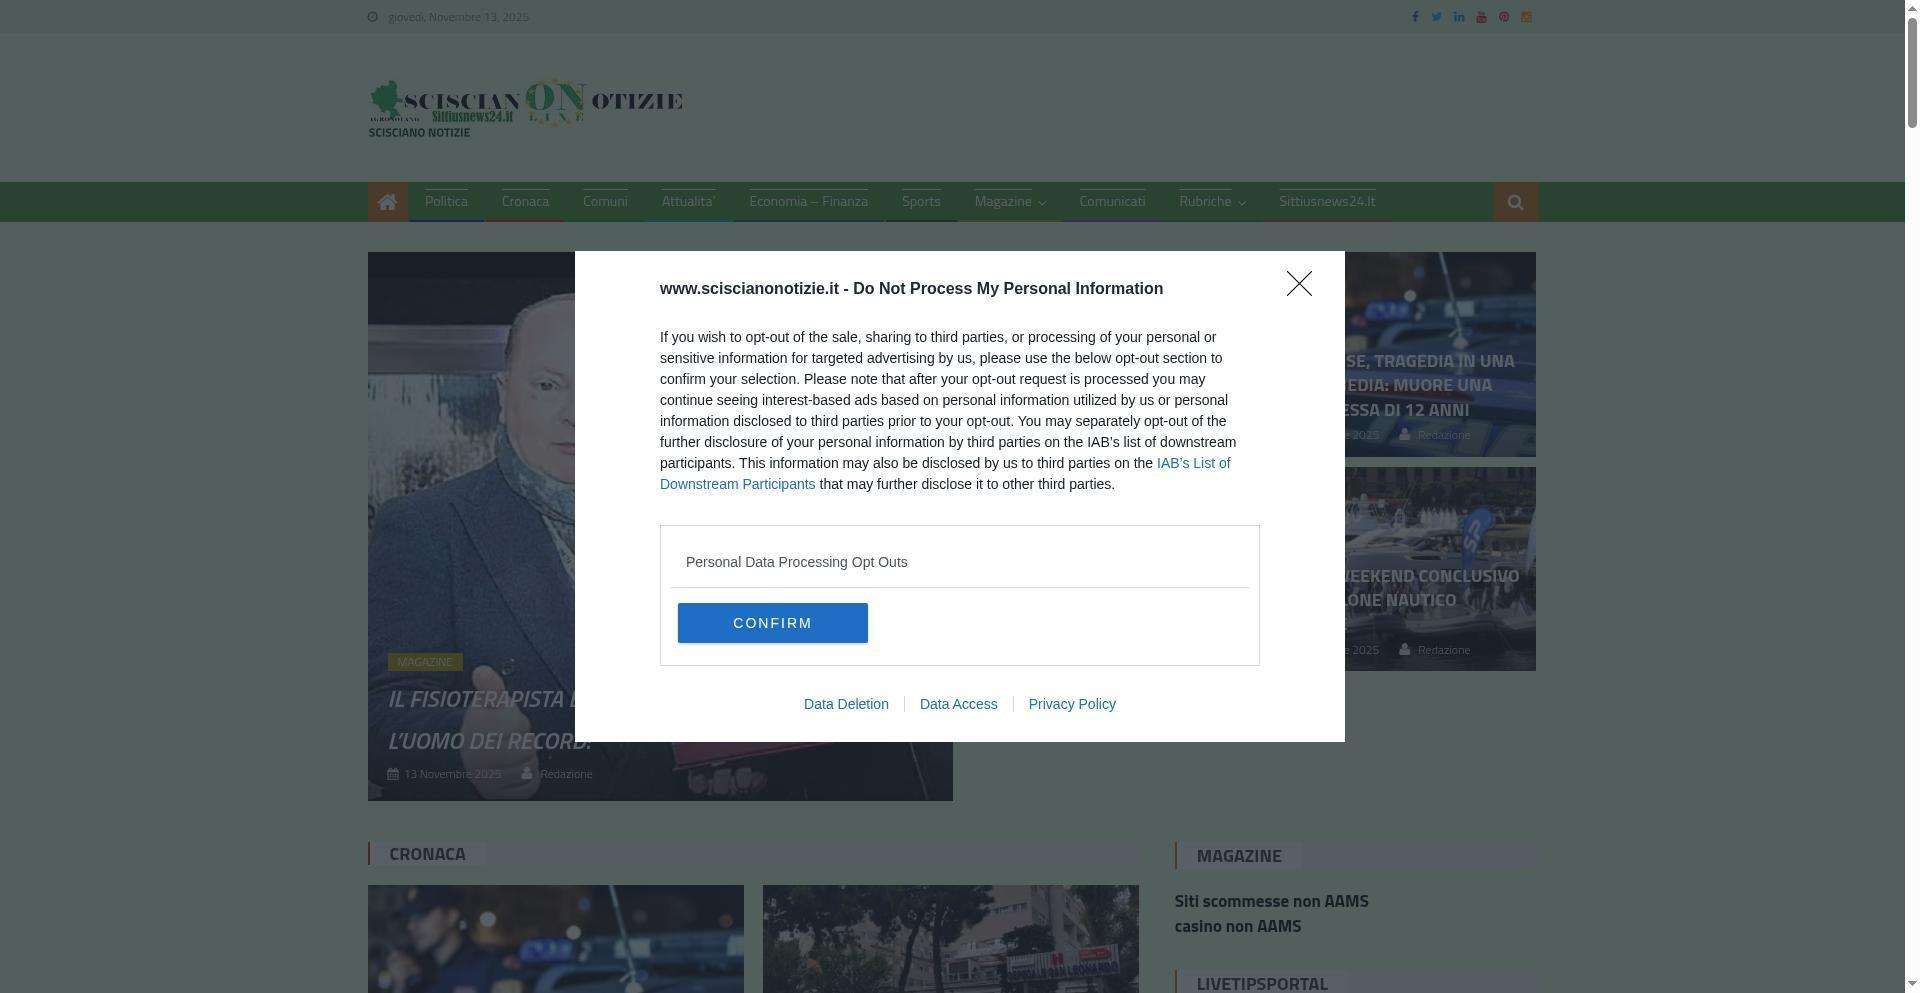The height and width of the screenshot is (993, 1920).
Task: Expand the Magazine menu dropdown
Action: (1010, 202)
